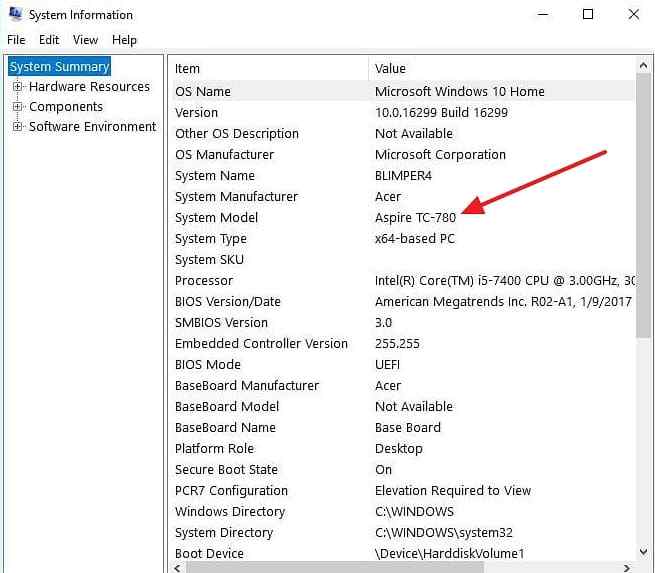Screen dimensions: 655x573
Task: Click the vertical scrollbar up arrow
Action: (643, 66)
